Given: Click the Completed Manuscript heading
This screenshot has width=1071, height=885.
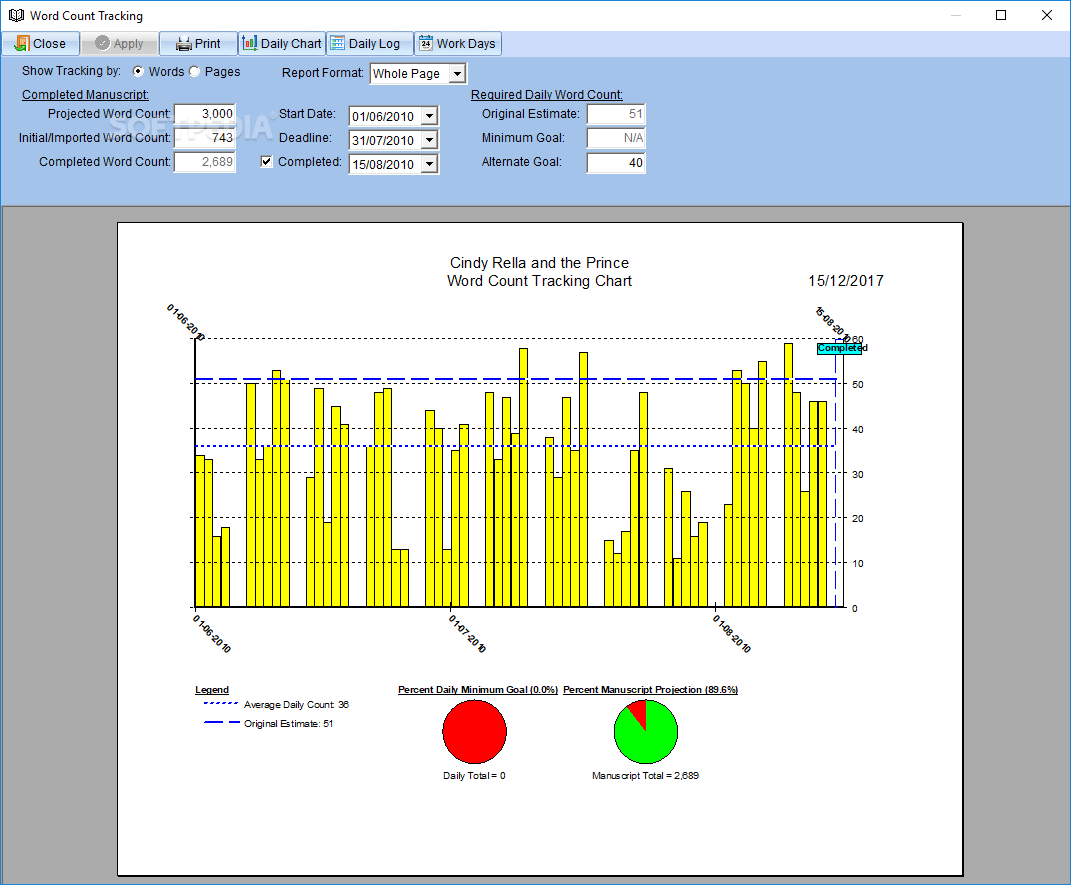Looking at the screenshot, I should point(85,95).
